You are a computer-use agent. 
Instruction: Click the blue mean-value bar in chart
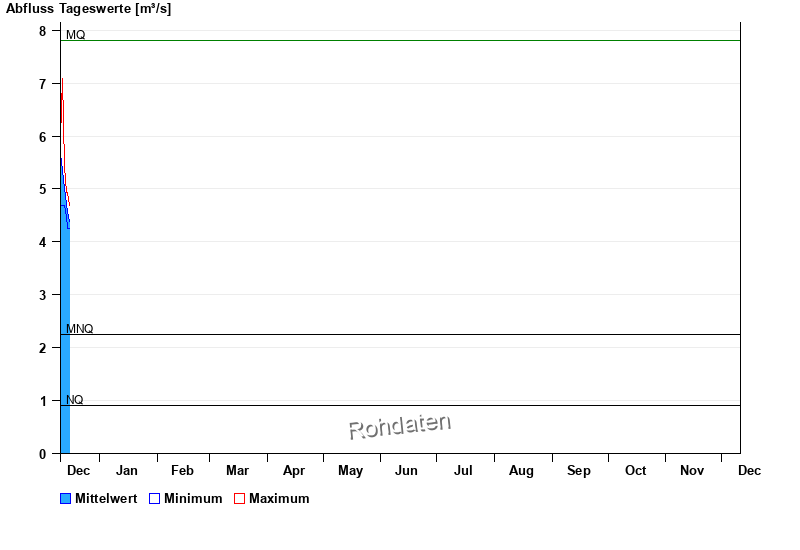[x=65, y=340]
